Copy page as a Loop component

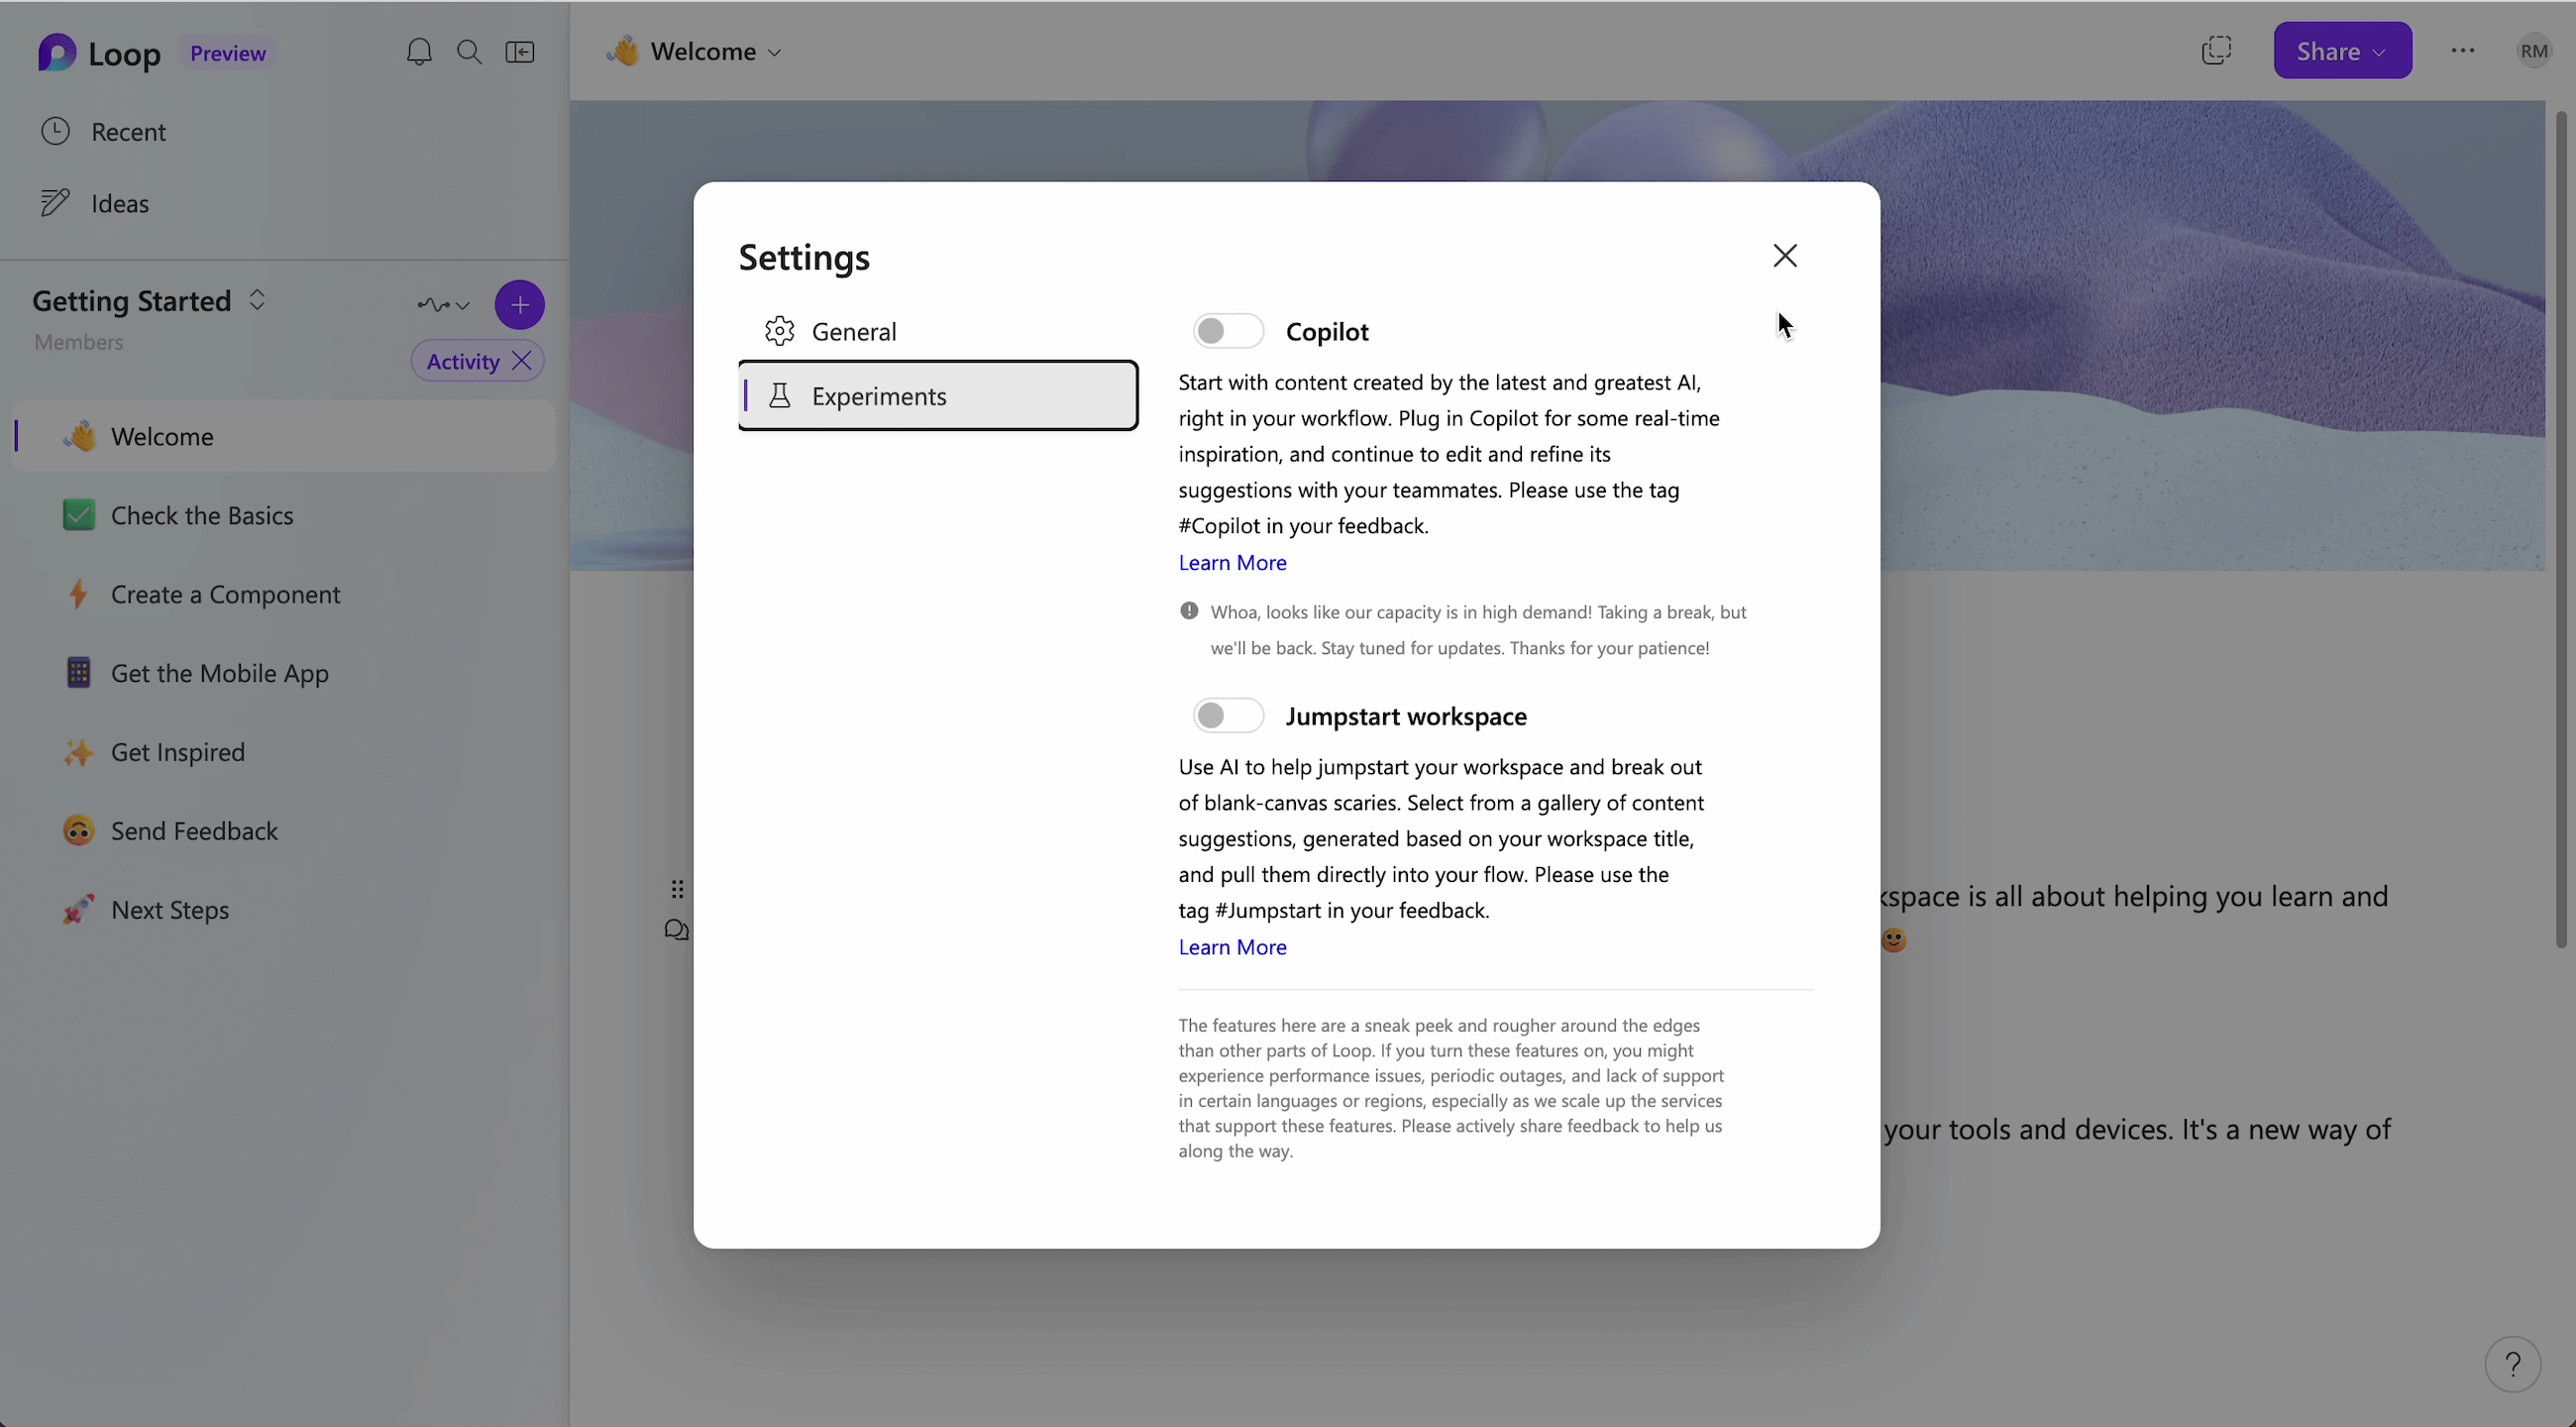tap(2217, 50)
